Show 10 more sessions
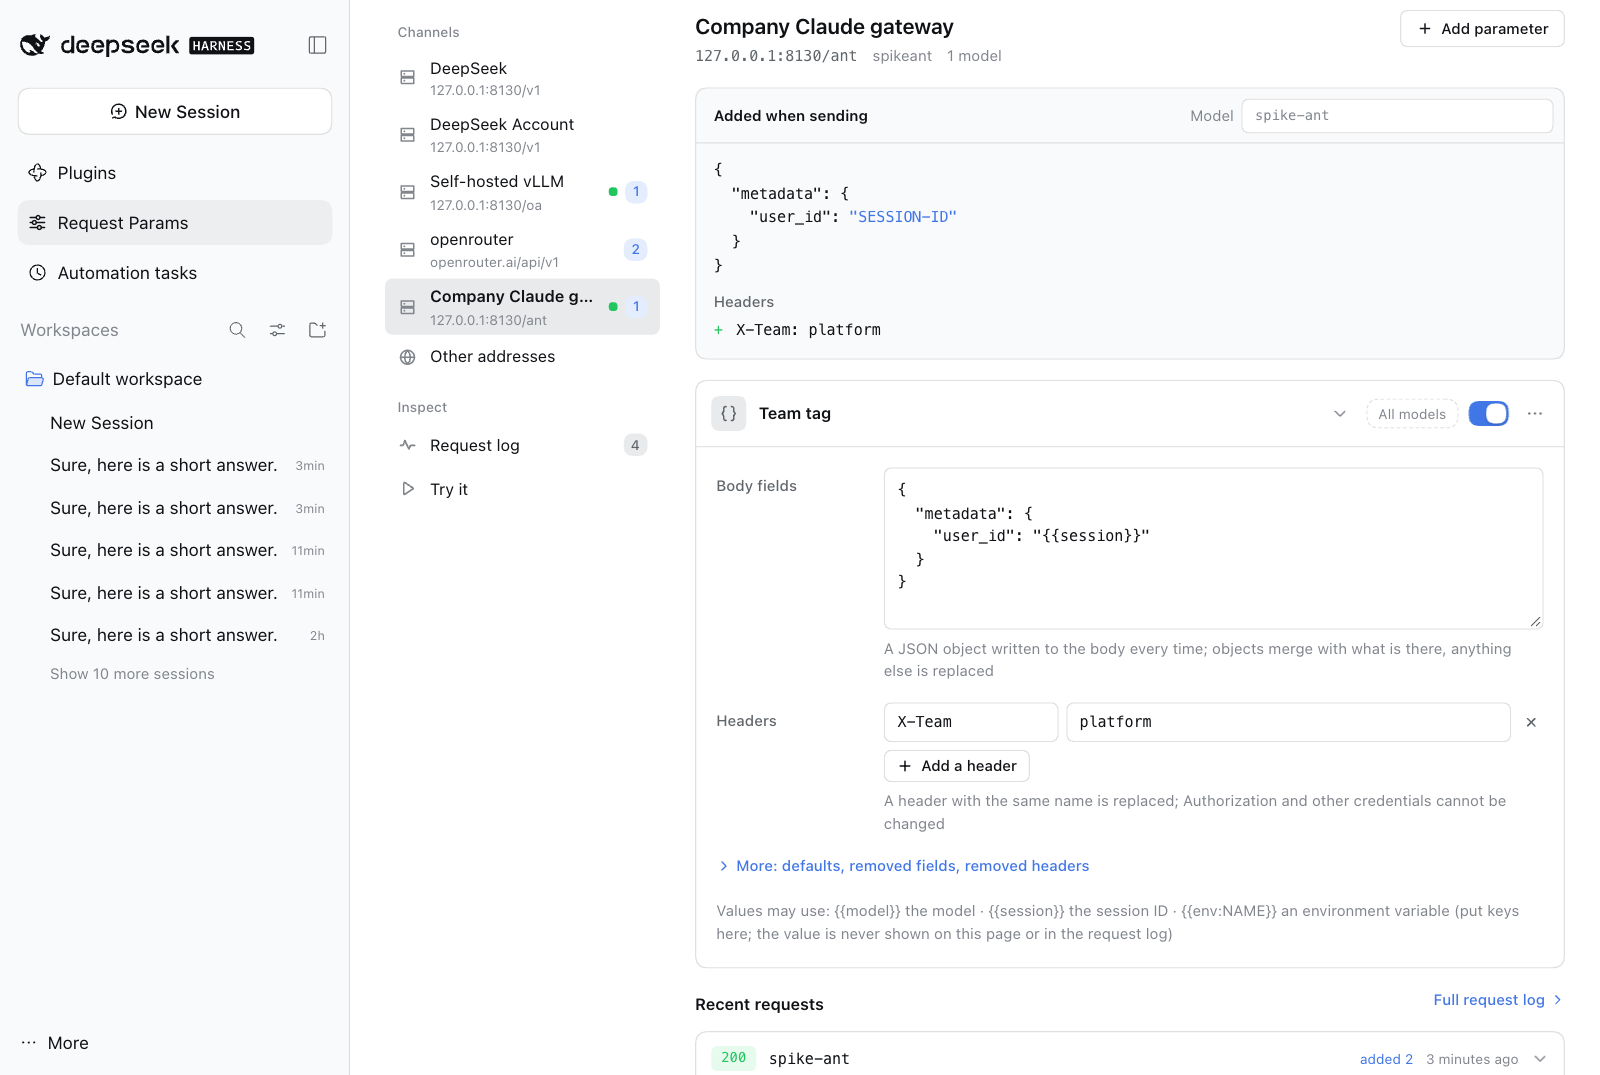Image resolution: width=1600 pixels, height=1075 pixels. (132, 674)
